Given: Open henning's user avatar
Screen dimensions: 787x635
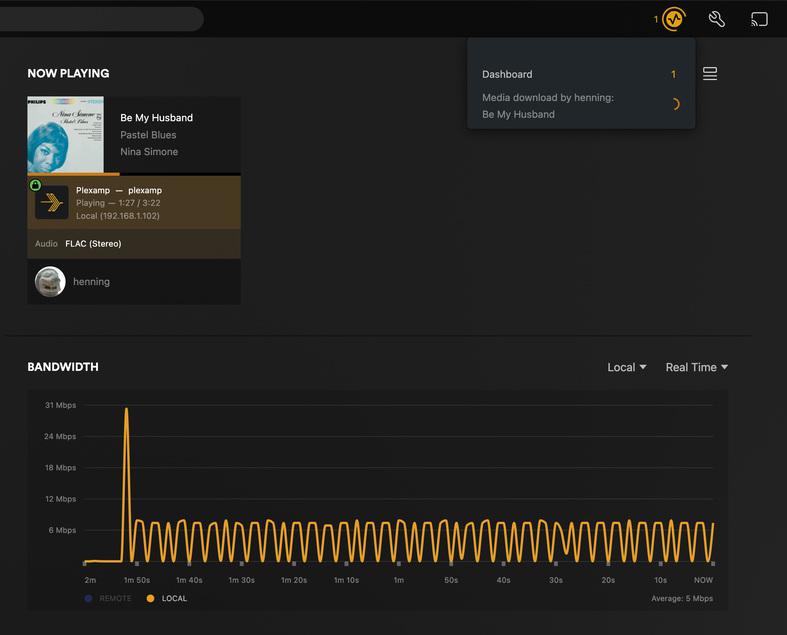Looking at the screenshot, I should point(50,282).
